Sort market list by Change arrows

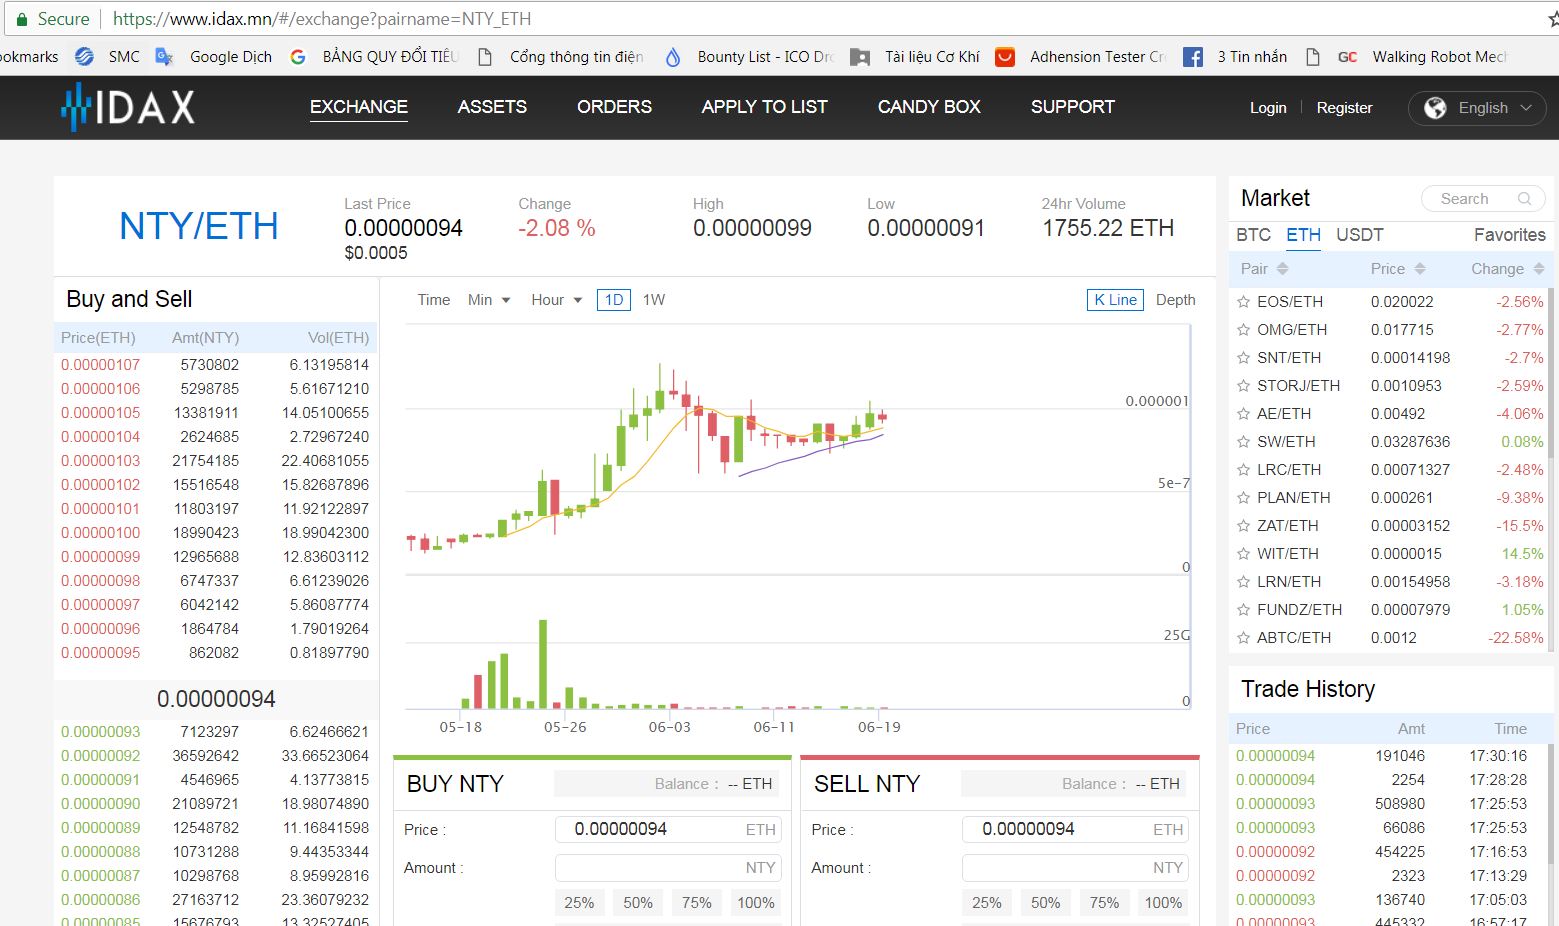pos(1539,269)
